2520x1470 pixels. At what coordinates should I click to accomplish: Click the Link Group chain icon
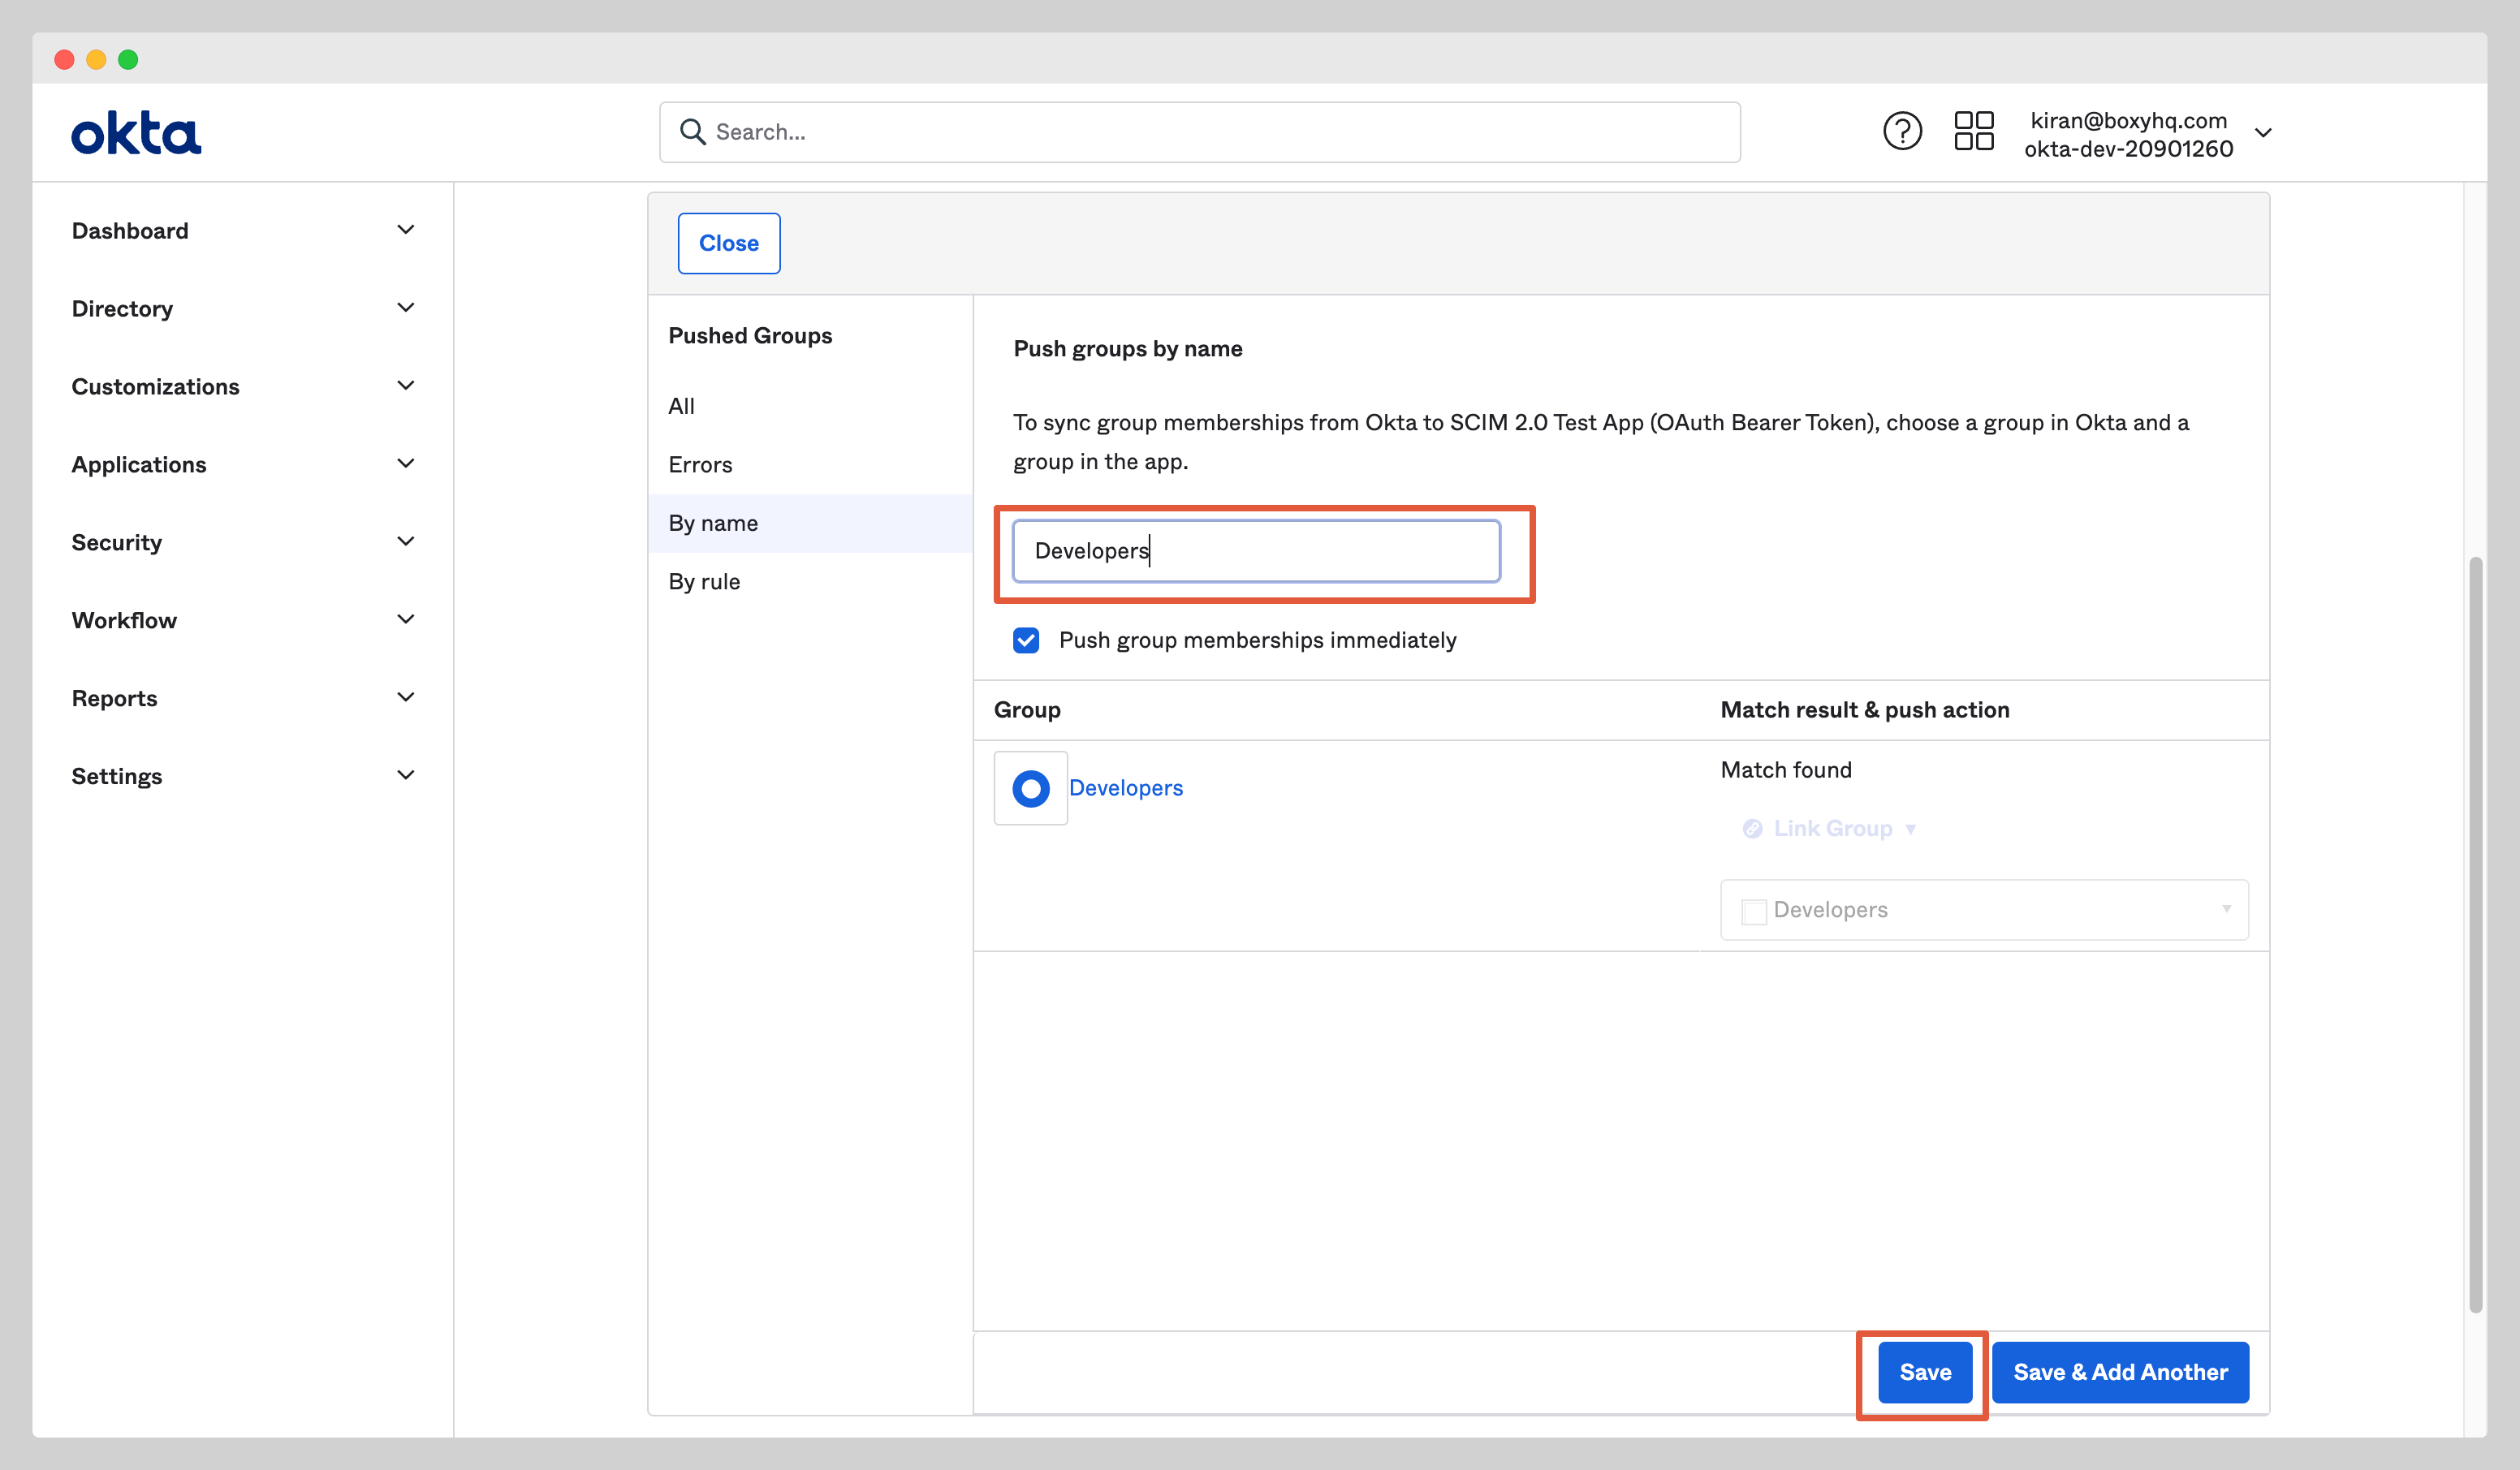coord(1752,828)
